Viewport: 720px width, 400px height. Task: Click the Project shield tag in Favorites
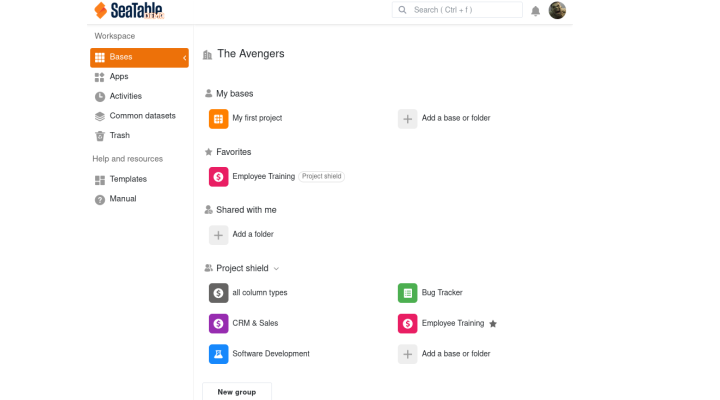click(321, 176)
